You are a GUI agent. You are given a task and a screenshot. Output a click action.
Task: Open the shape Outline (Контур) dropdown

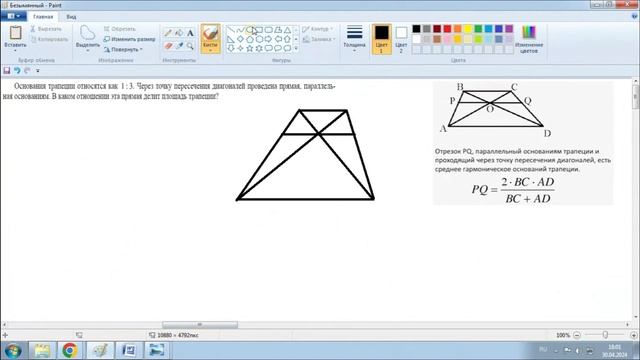click(318, 29)
